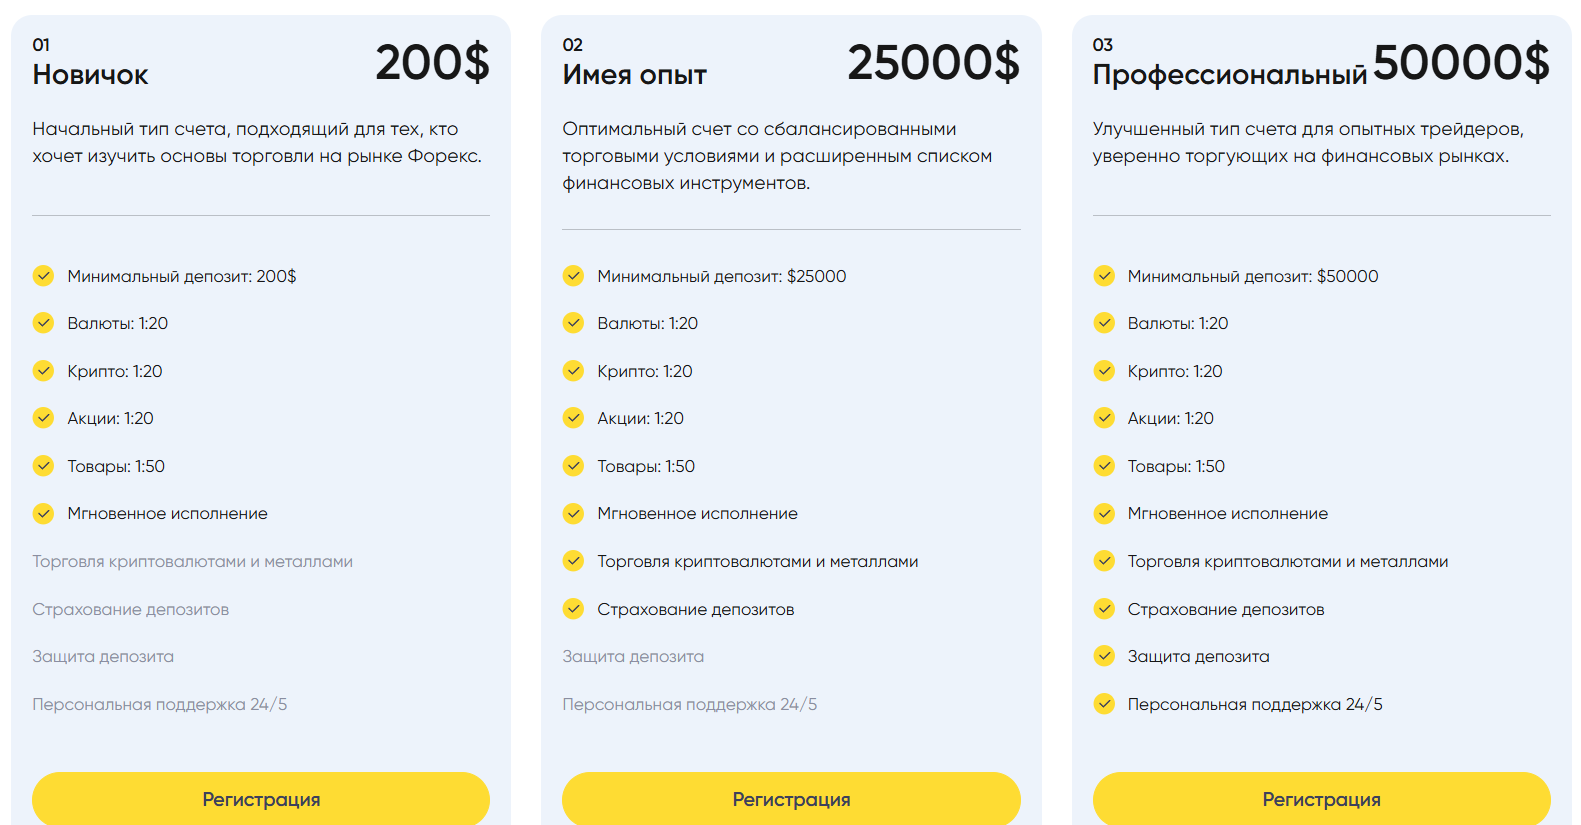Click Торговля криптовалютами и металлами in Профессиональный plan
Screen dimensions: 1581x825
(x=1288, y=561)
